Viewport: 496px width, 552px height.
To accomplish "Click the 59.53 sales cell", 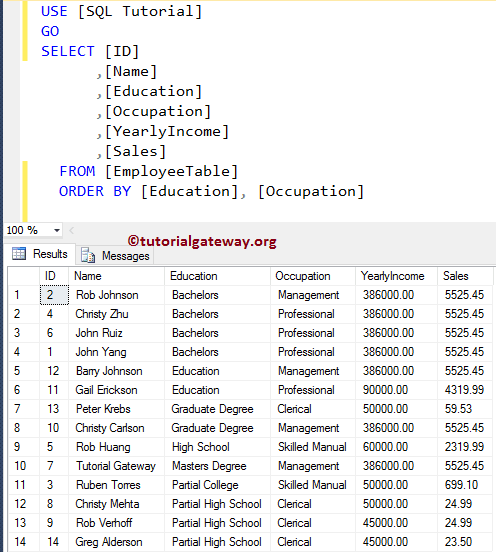I will tap(465, 409).
